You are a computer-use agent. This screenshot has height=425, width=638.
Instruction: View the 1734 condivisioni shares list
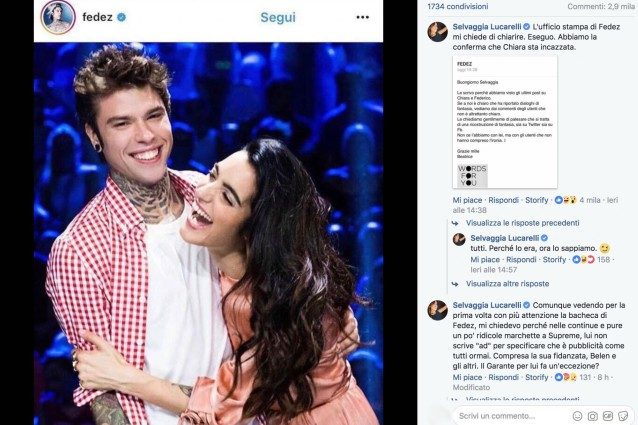pos(458,7)
